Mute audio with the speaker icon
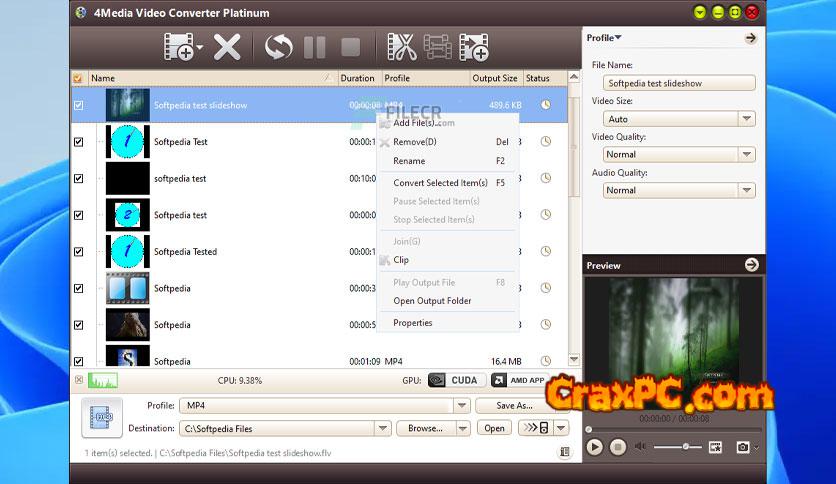The width and height of the screenshot is (836, 484). 640,447
